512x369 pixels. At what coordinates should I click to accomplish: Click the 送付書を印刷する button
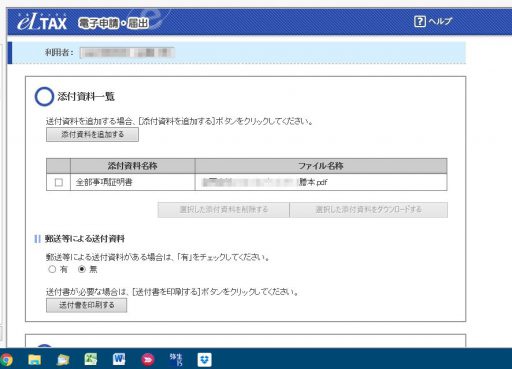[87, 305]
